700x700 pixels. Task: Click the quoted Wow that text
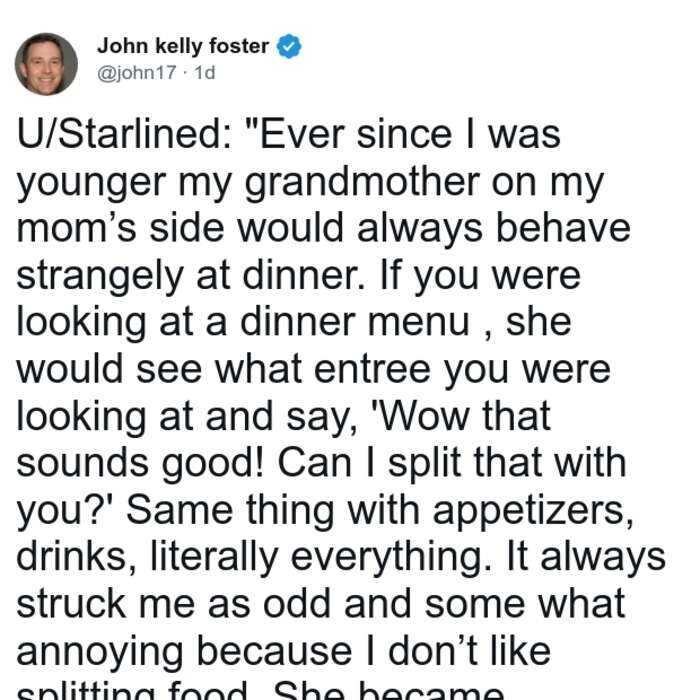(x=464, y=417)
